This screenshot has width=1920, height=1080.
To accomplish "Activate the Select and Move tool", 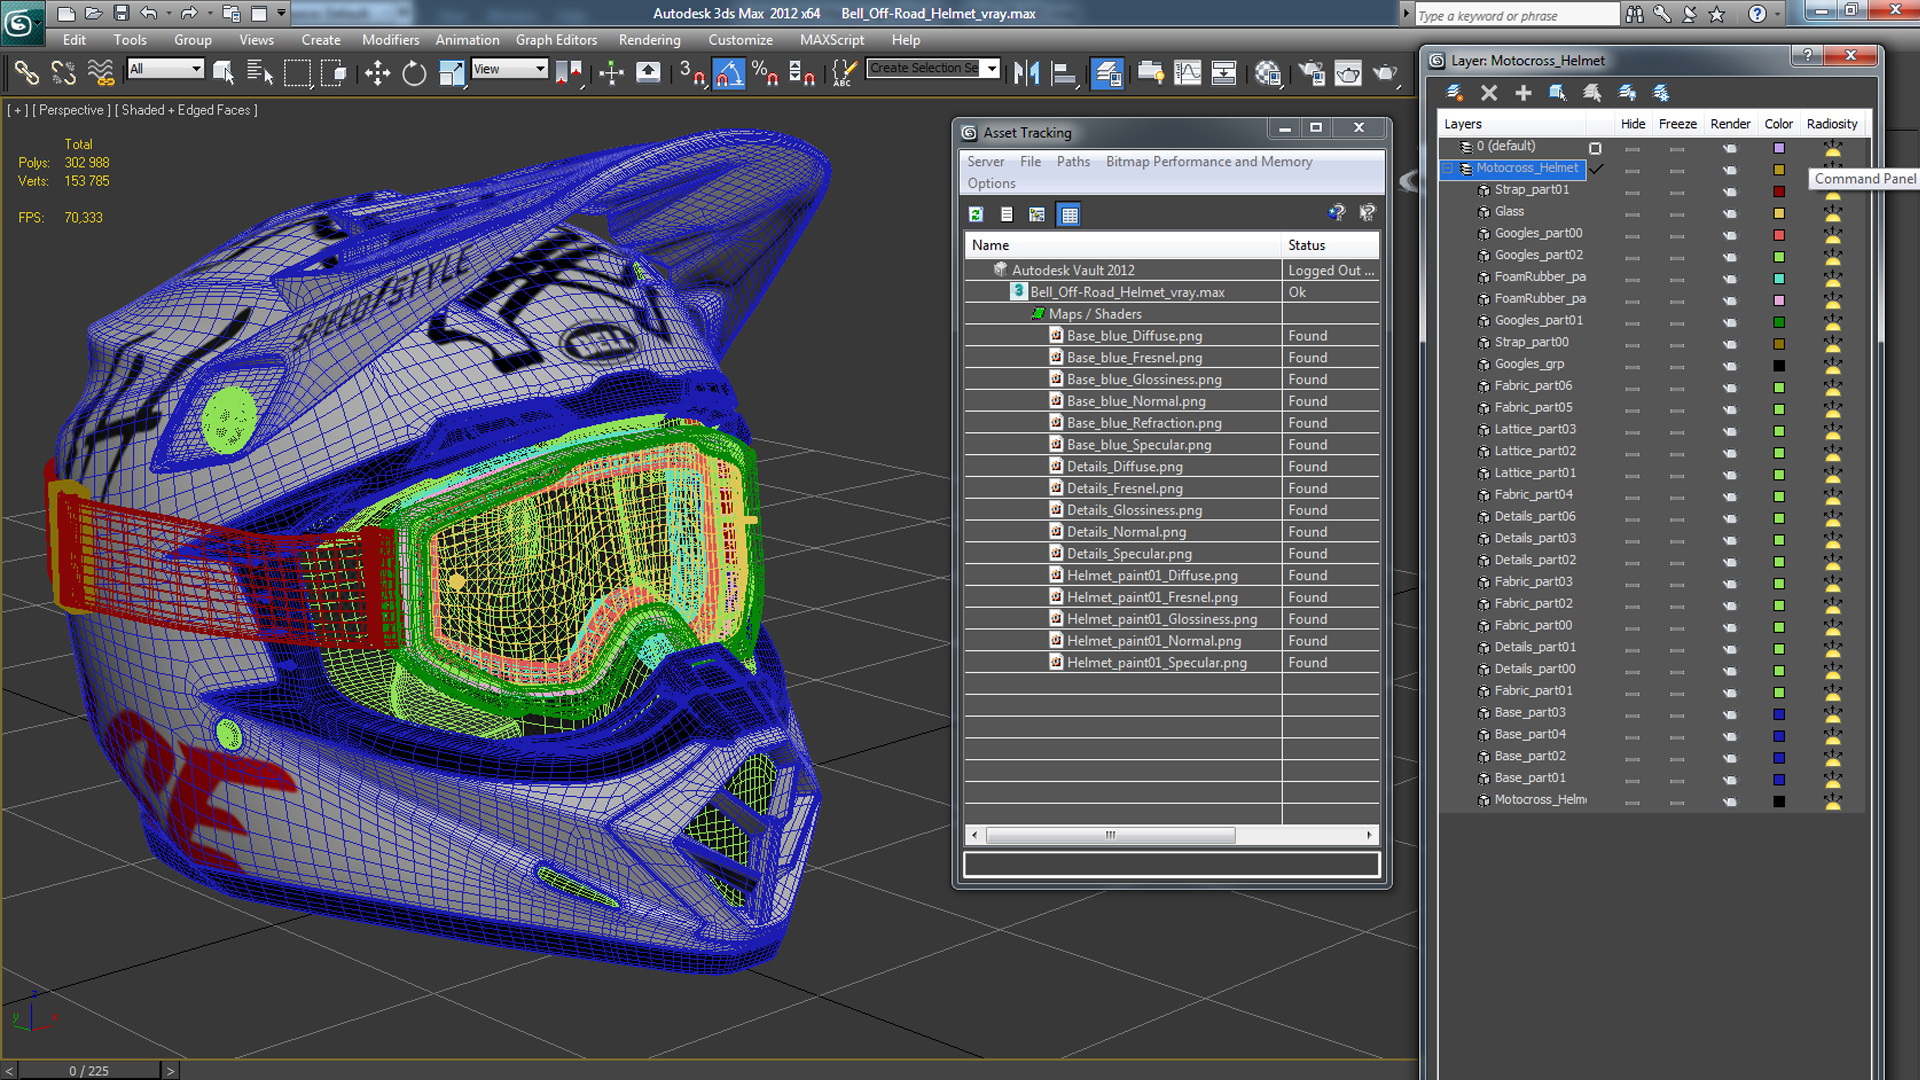I will tap(377, 72).
